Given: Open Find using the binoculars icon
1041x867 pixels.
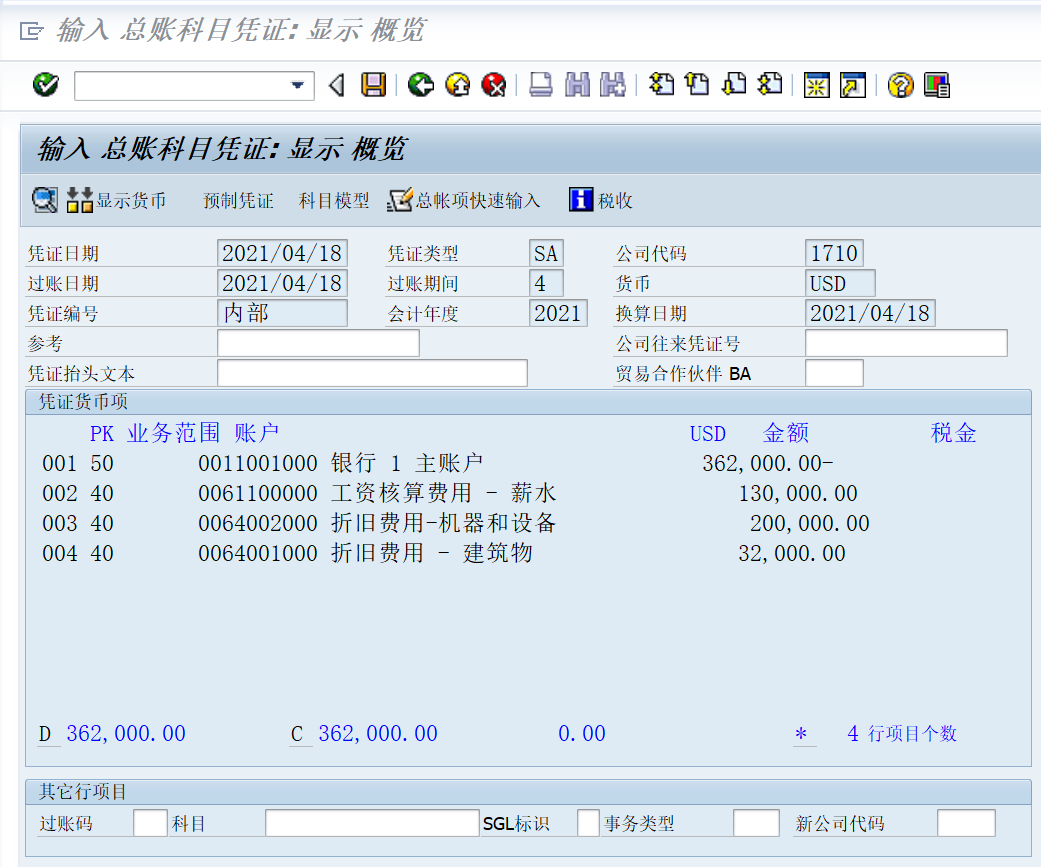Looking at the screenshot, I should point(577,85).
